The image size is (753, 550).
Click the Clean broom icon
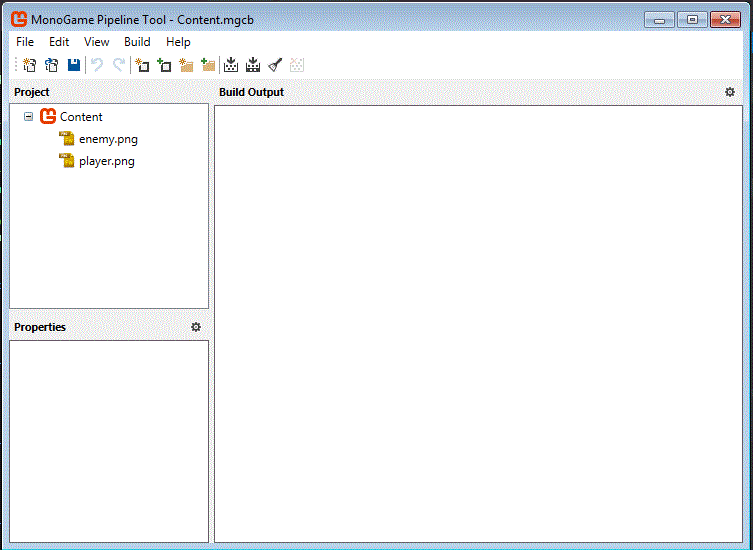pos(275,65)
